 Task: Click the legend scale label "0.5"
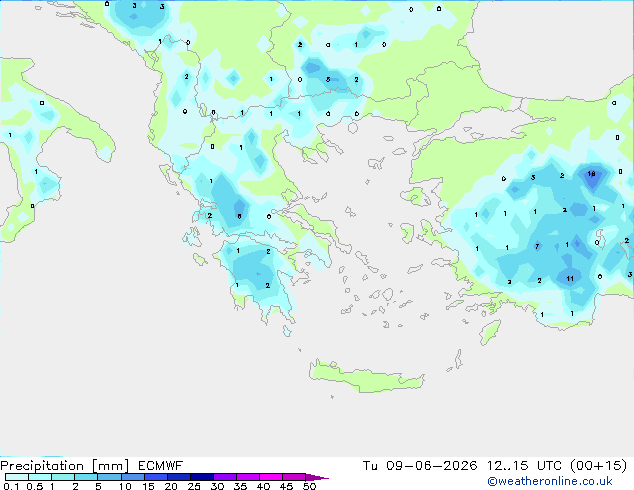click(35, 486)
